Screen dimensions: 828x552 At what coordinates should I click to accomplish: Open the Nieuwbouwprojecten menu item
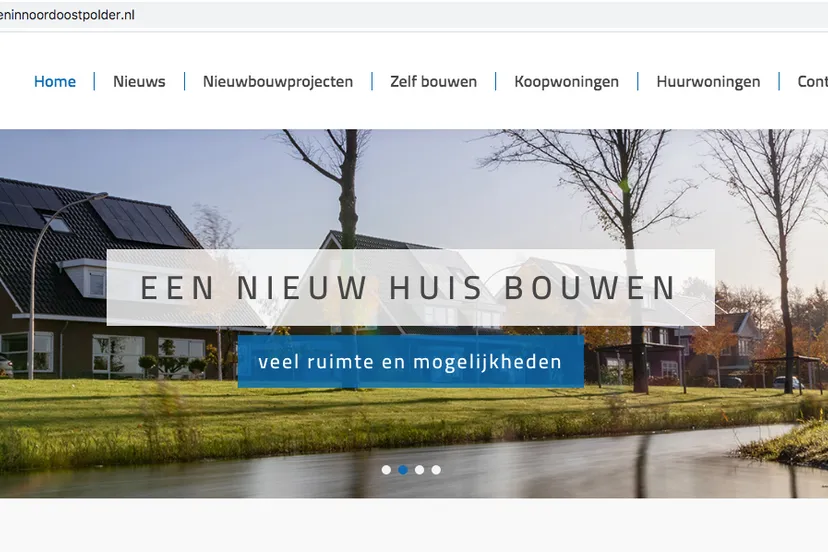[x=278, y=82]
